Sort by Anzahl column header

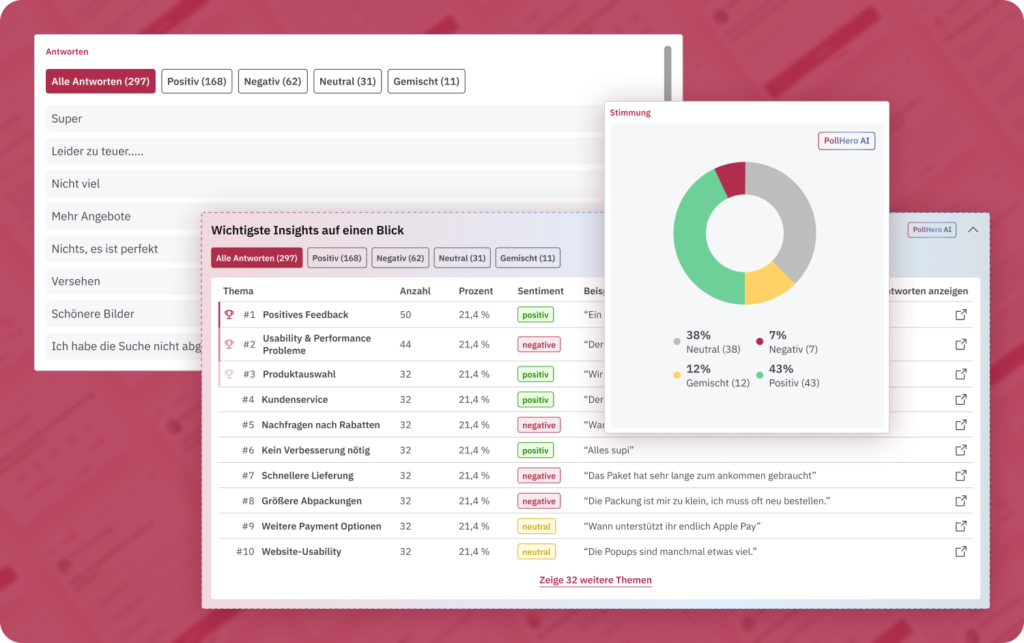click(x=415, y=291)
